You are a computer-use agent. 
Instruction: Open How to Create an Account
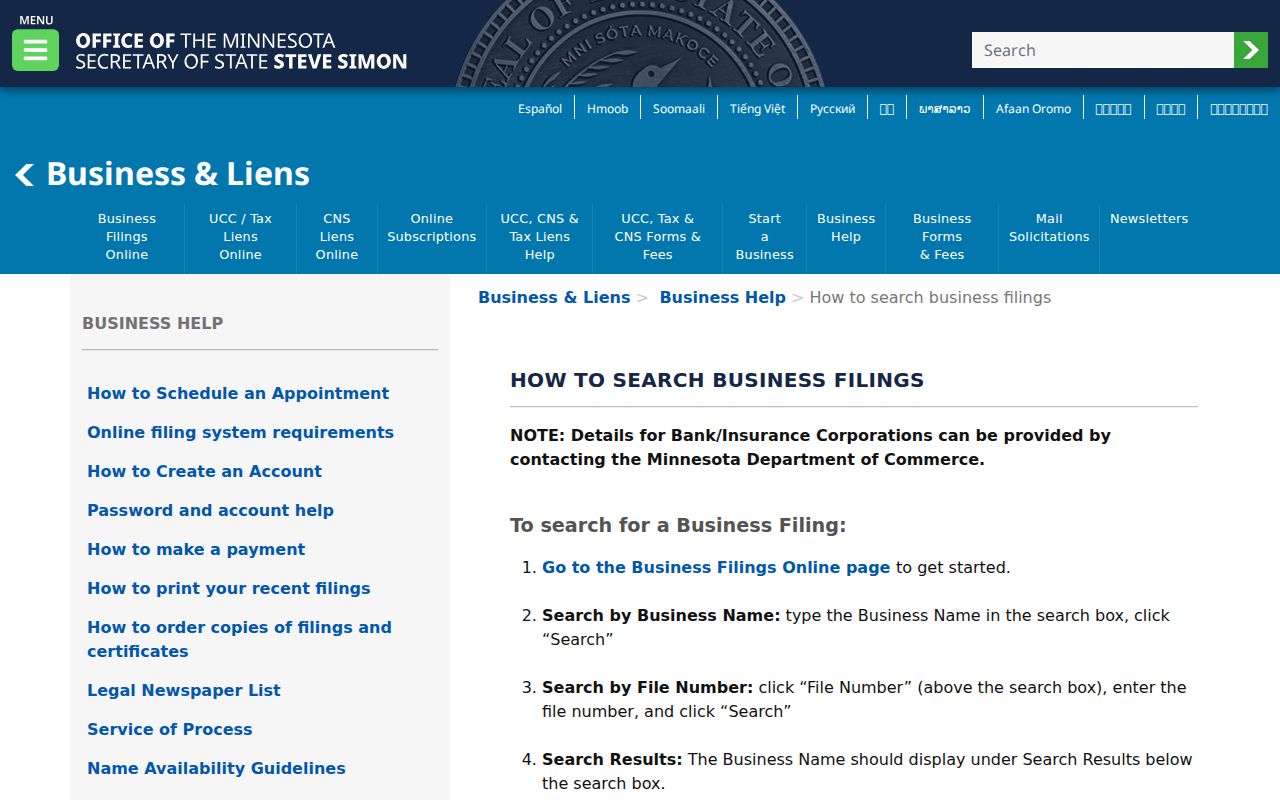point(204,472)
